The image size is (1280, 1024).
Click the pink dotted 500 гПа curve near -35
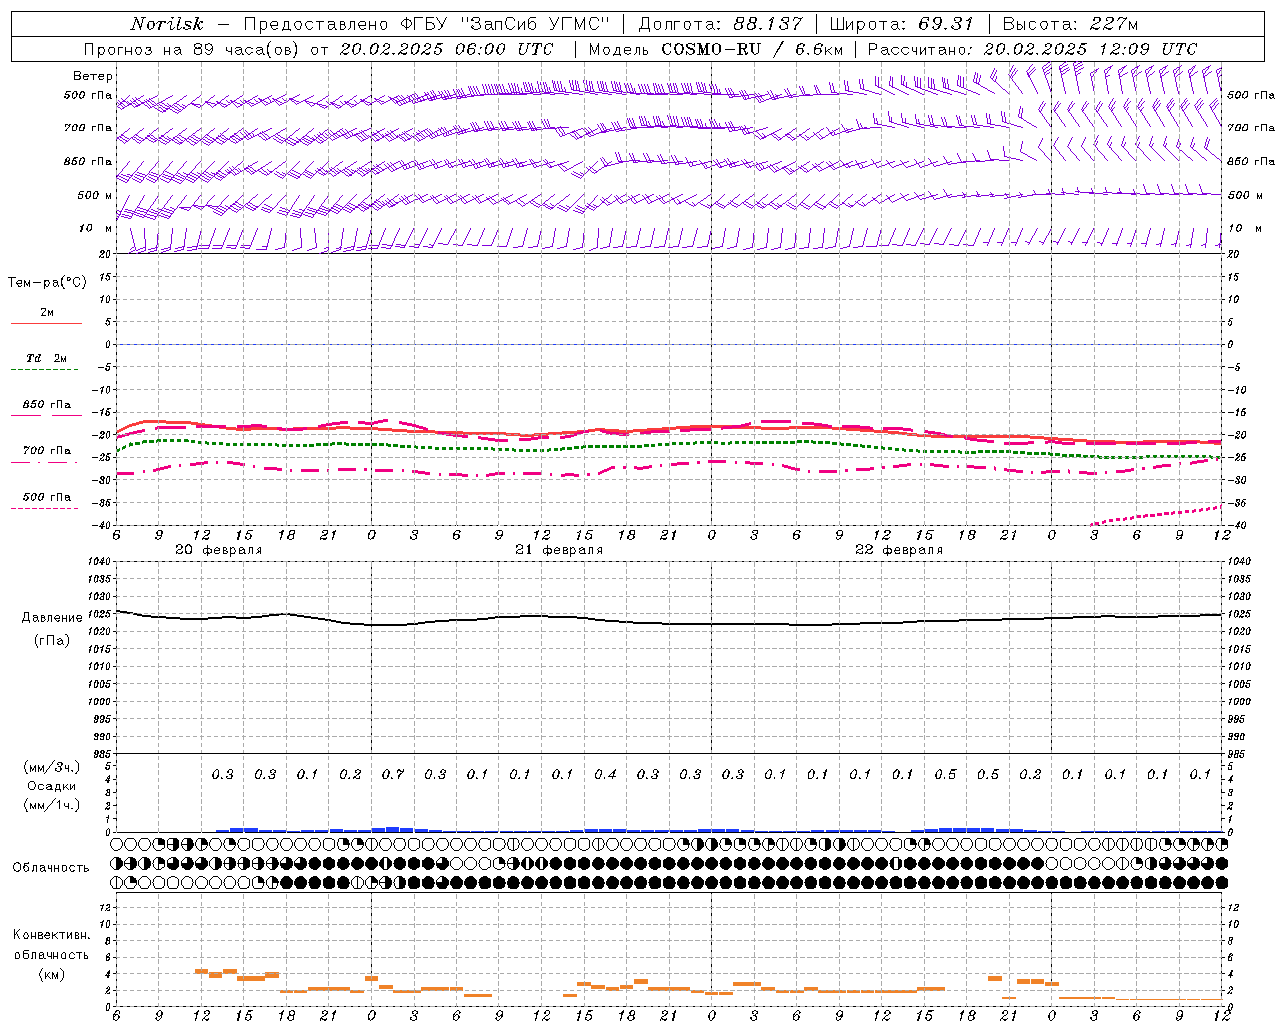(x=1155, y=514)
